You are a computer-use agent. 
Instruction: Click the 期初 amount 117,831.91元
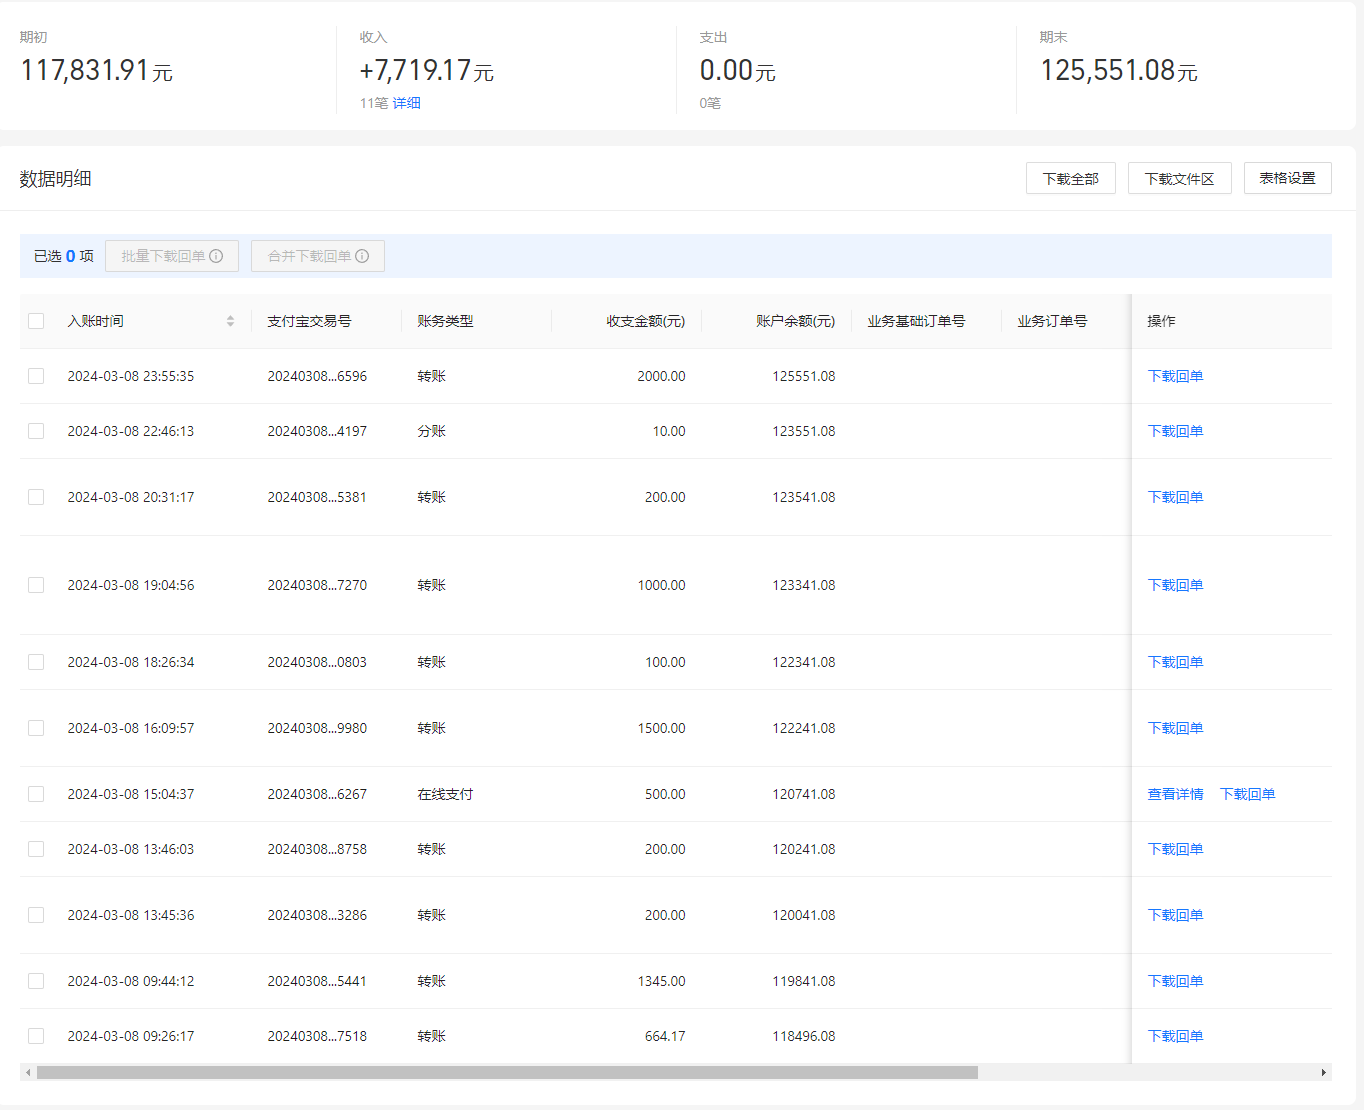(x=96, y=70)
